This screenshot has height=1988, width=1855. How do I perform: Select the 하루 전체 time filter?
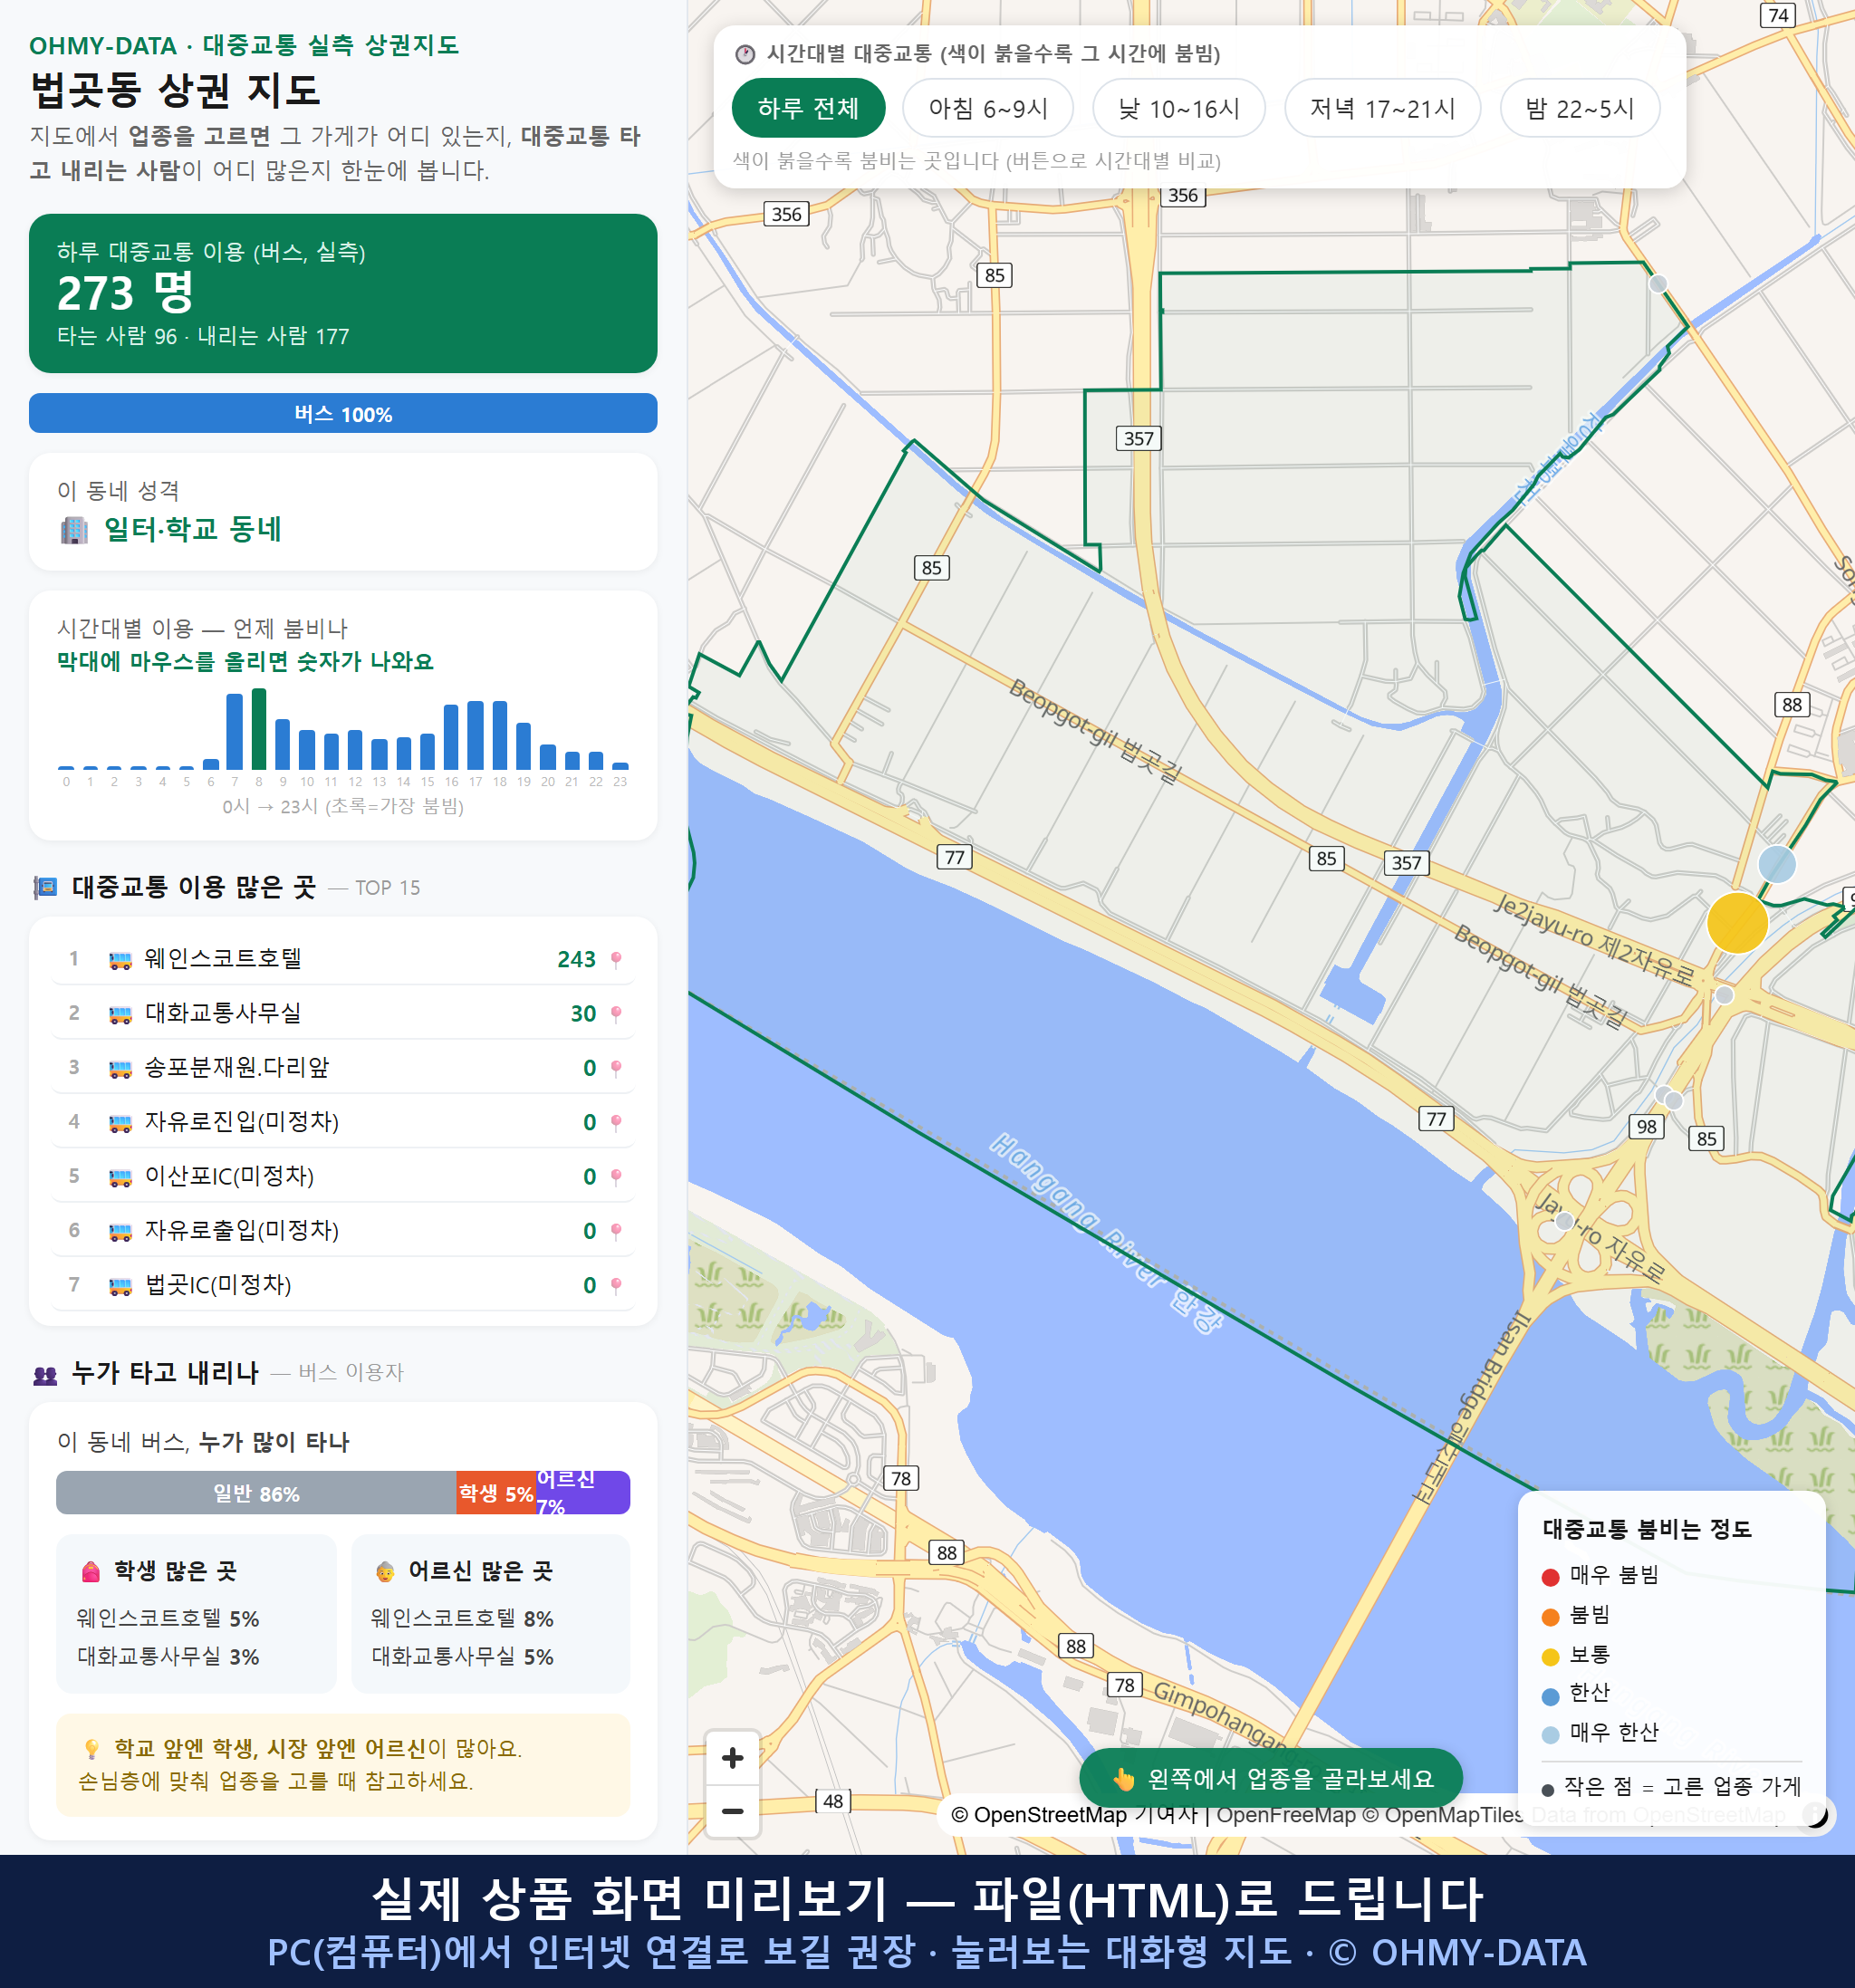click(x=808, y=108)
